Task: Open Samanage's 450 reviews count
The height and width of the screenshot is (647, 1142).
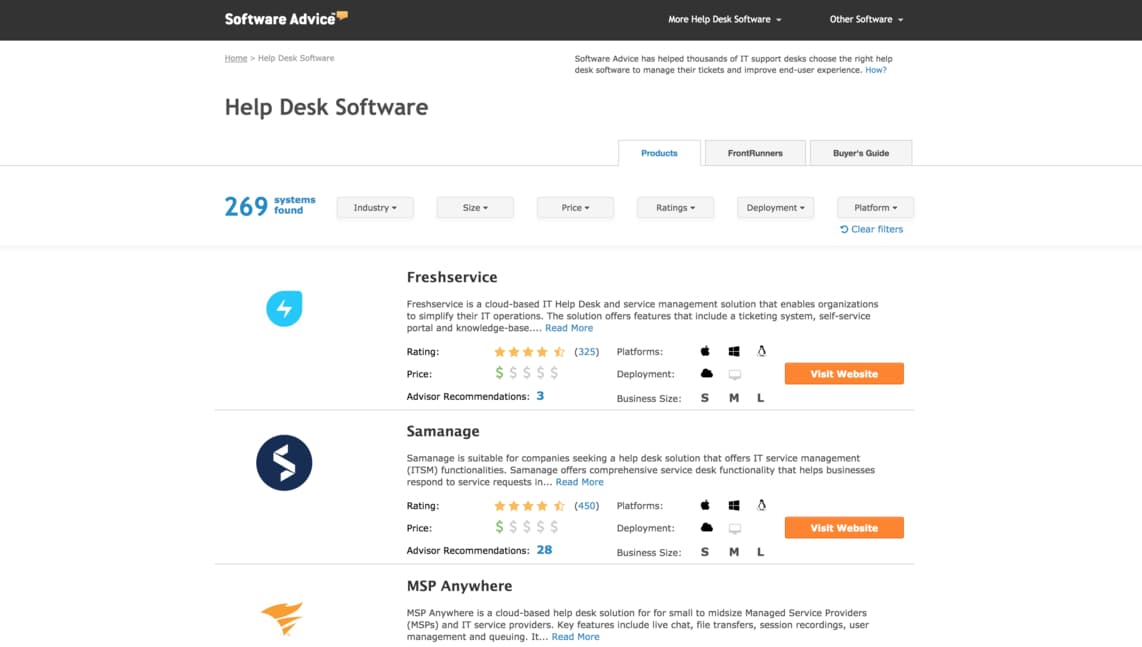Action: [586, 505]
